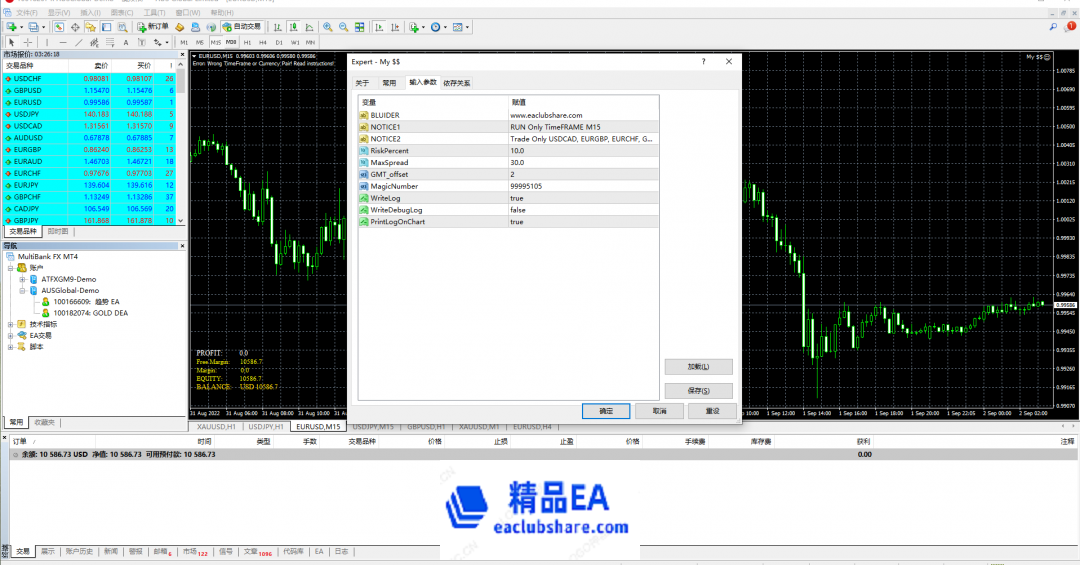Select the Trendline drawing tool
This screenshot has width=1080, height=565.
[79, 42]
